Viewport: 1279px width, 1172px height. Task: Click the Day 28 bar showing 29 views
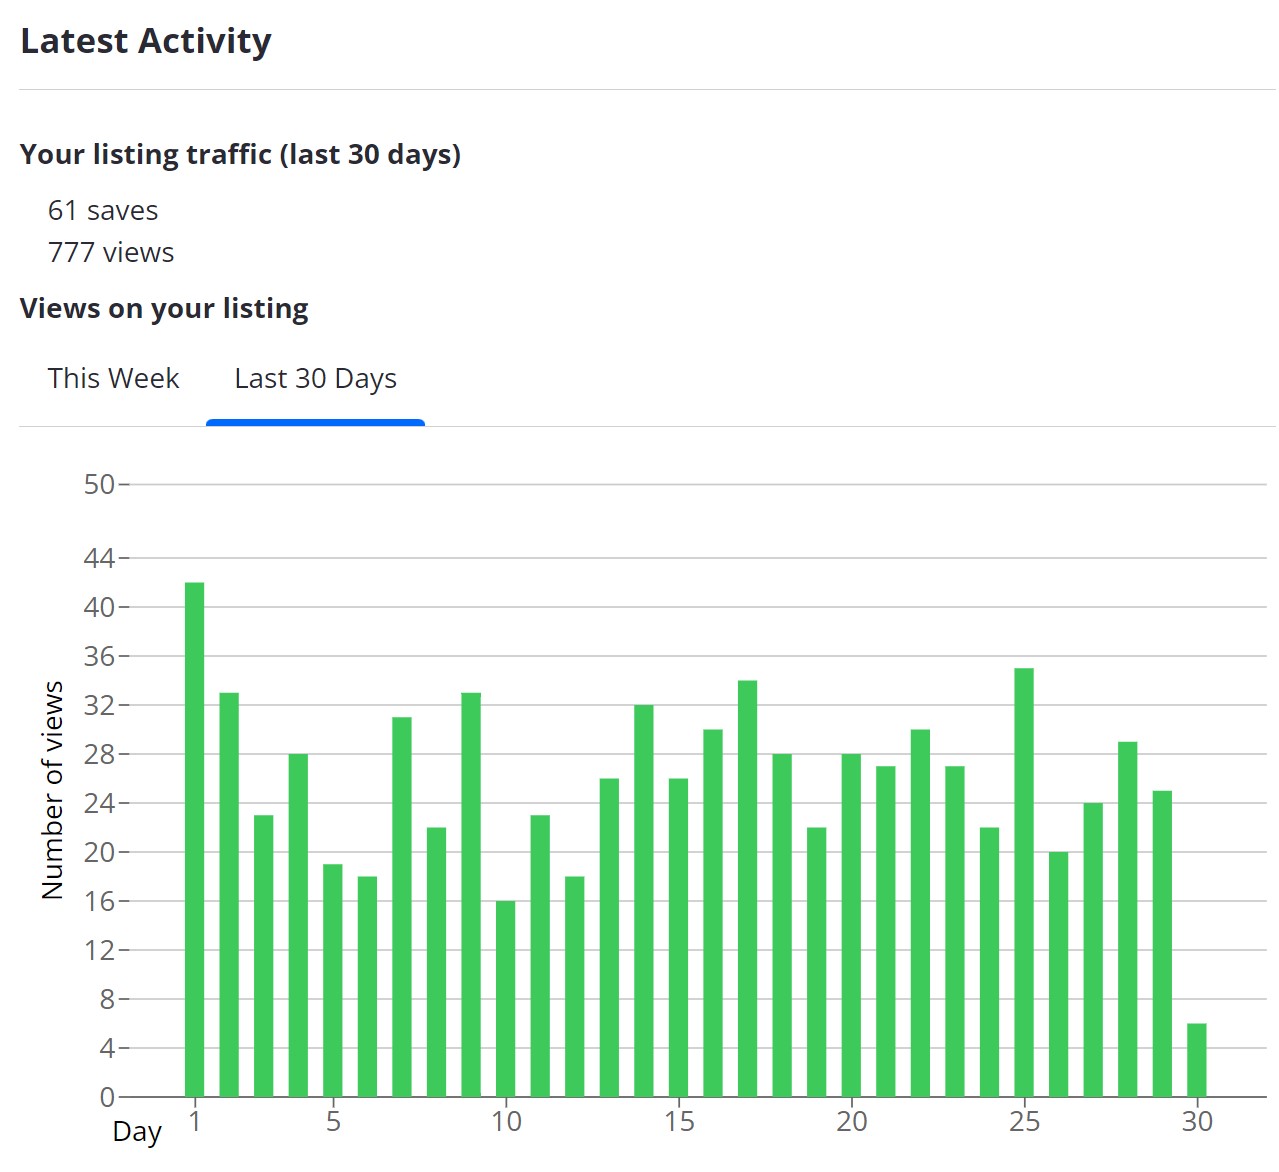tap(1128, 919)
